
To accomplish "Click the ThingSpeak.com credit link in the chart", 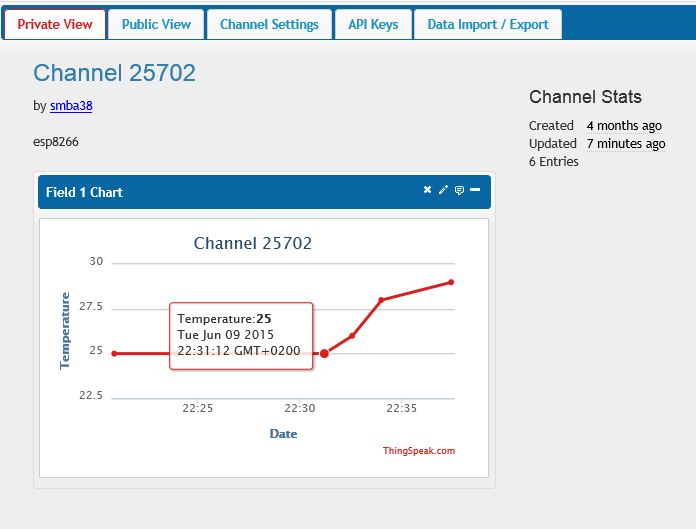I will click(418, 451).
